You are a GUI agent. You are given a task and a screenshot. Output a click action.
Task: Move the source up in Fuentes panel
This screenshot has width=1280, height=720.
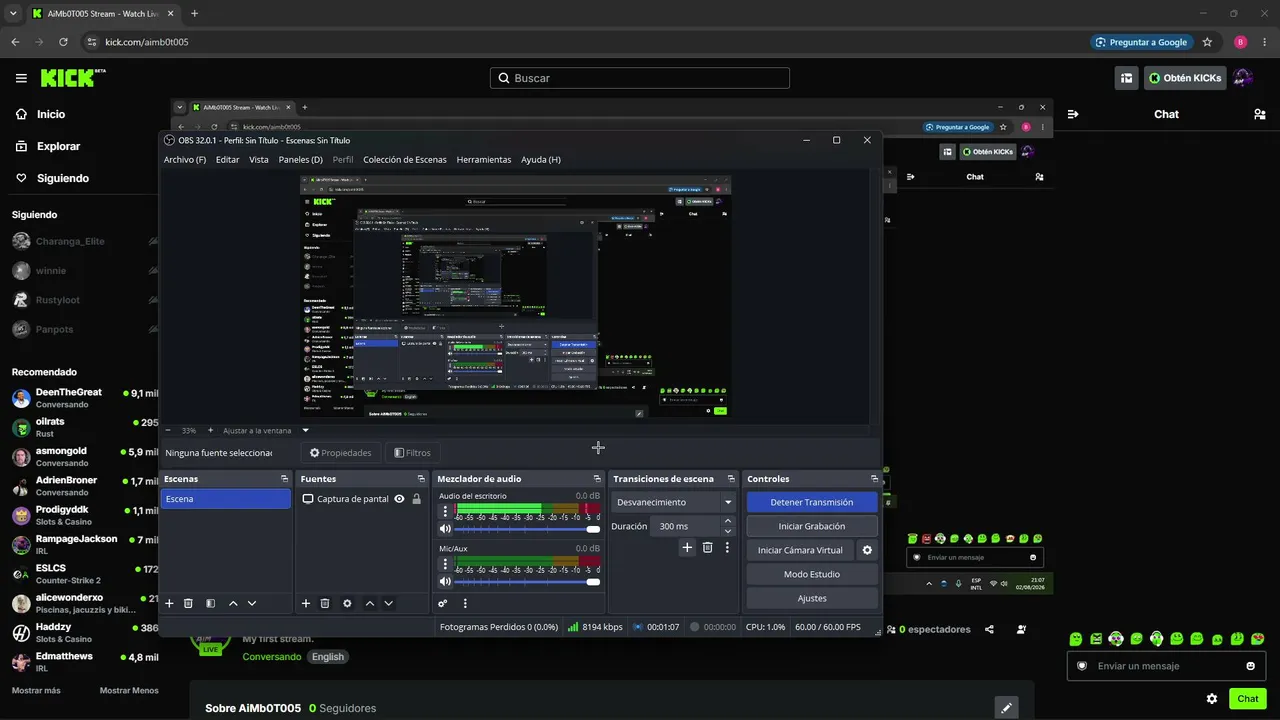pos(370,603)
